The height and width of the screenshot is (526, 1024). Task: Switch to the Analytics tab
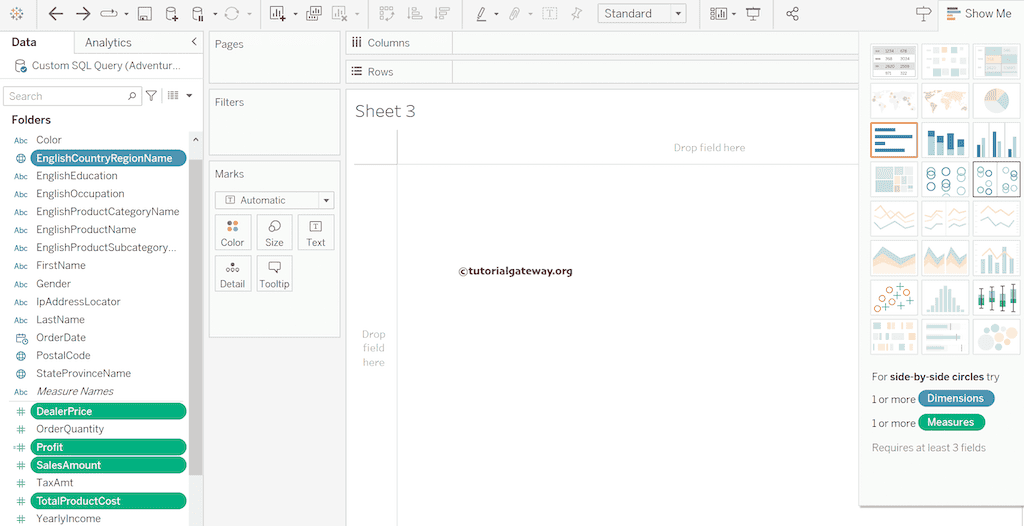[x=108, y=43]
